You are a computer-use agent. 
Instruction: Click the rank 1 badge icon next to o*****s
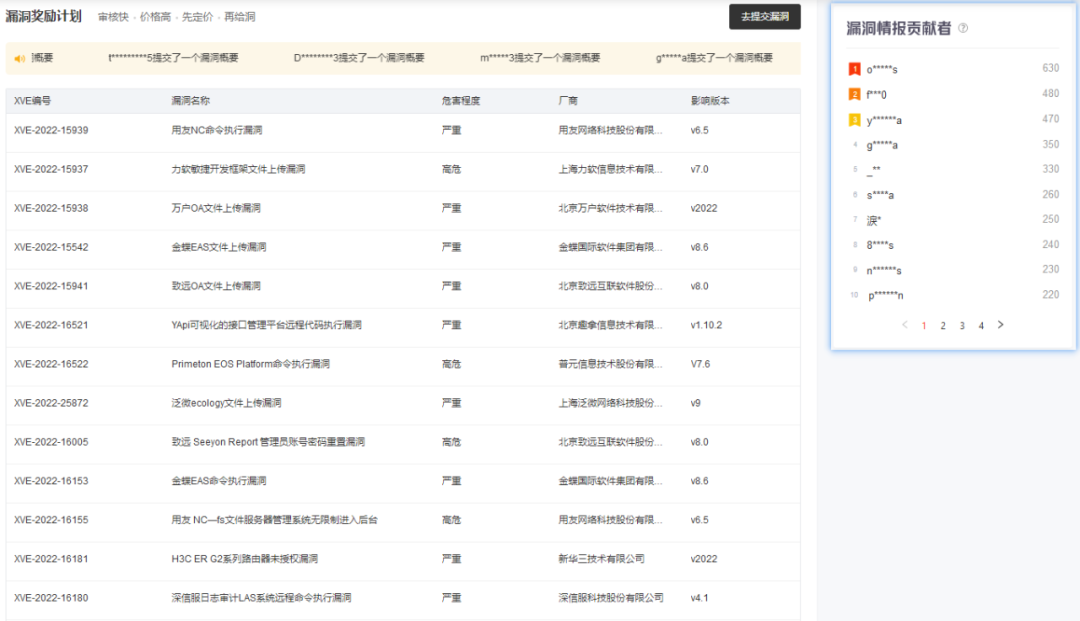[854, 69]
